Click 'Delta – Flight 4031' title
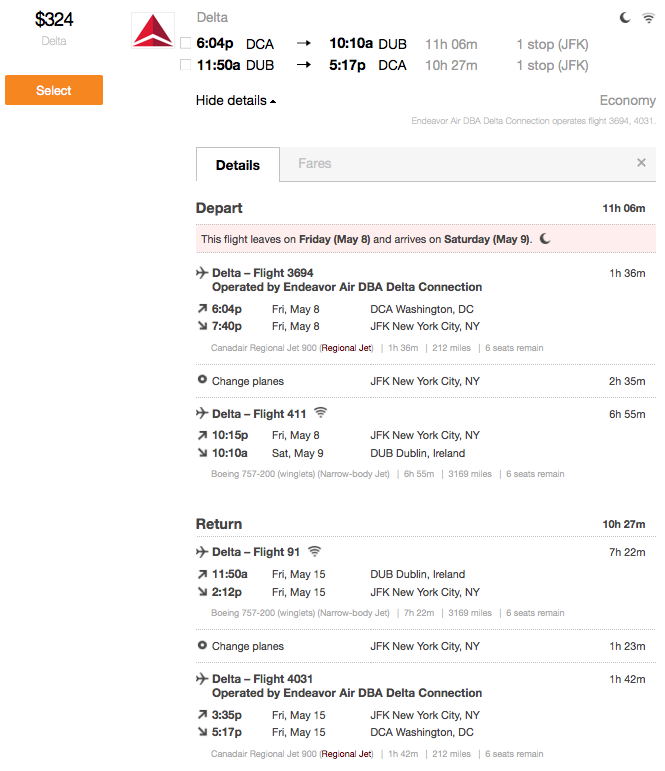Image resolution: width=665 pixels, height=771 pixels. click(262, 679)
